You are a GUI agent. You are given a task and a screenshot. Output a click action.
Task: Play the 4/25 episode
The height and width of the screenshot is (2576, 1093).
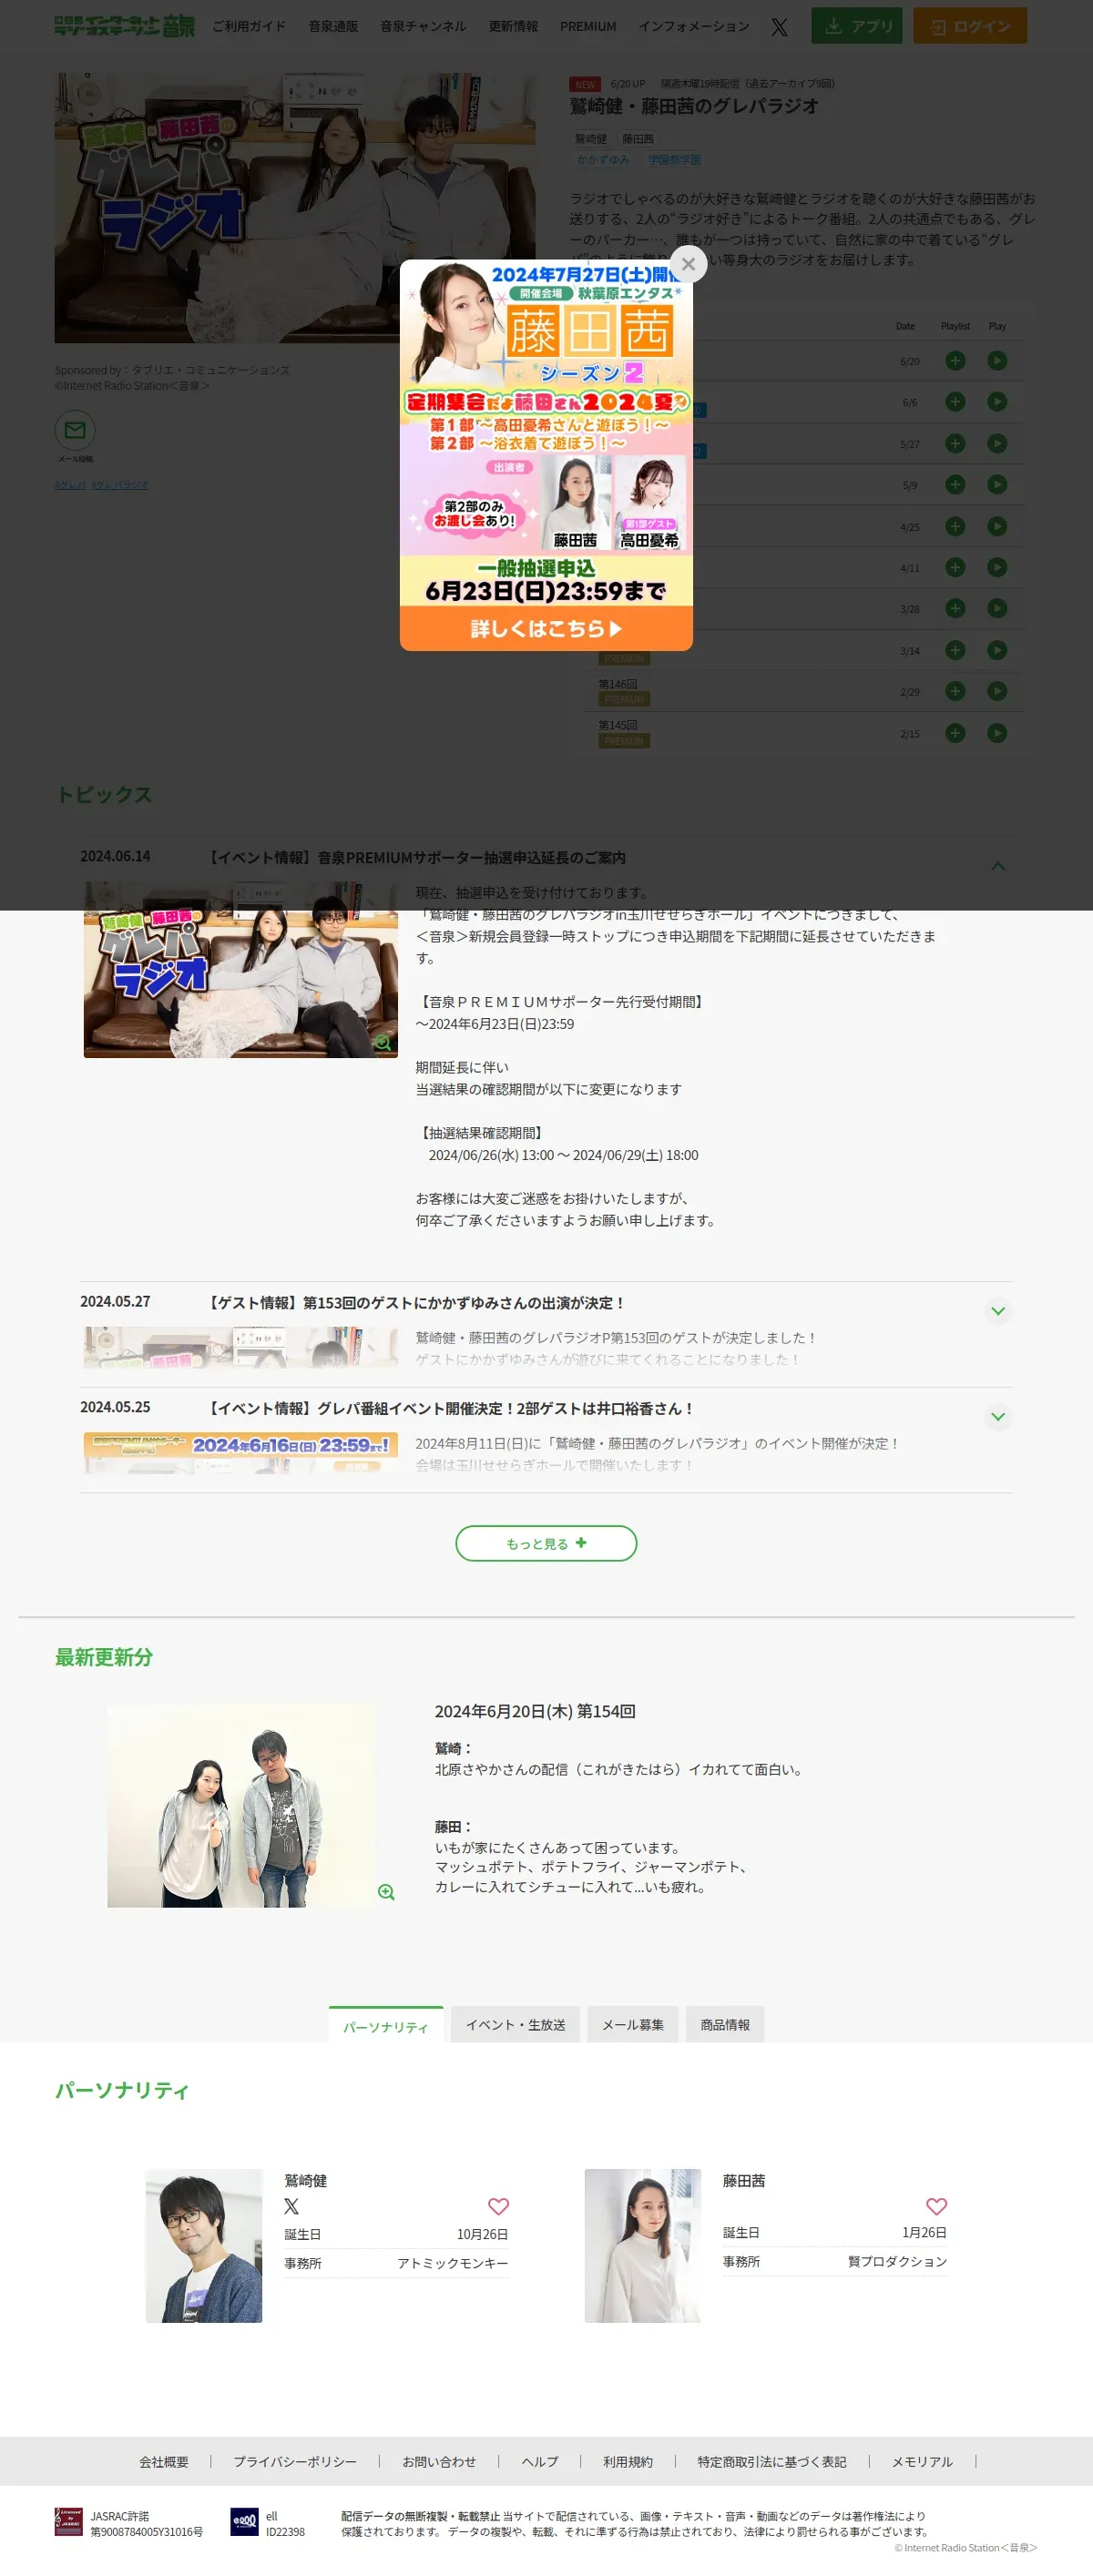(997, 526)
